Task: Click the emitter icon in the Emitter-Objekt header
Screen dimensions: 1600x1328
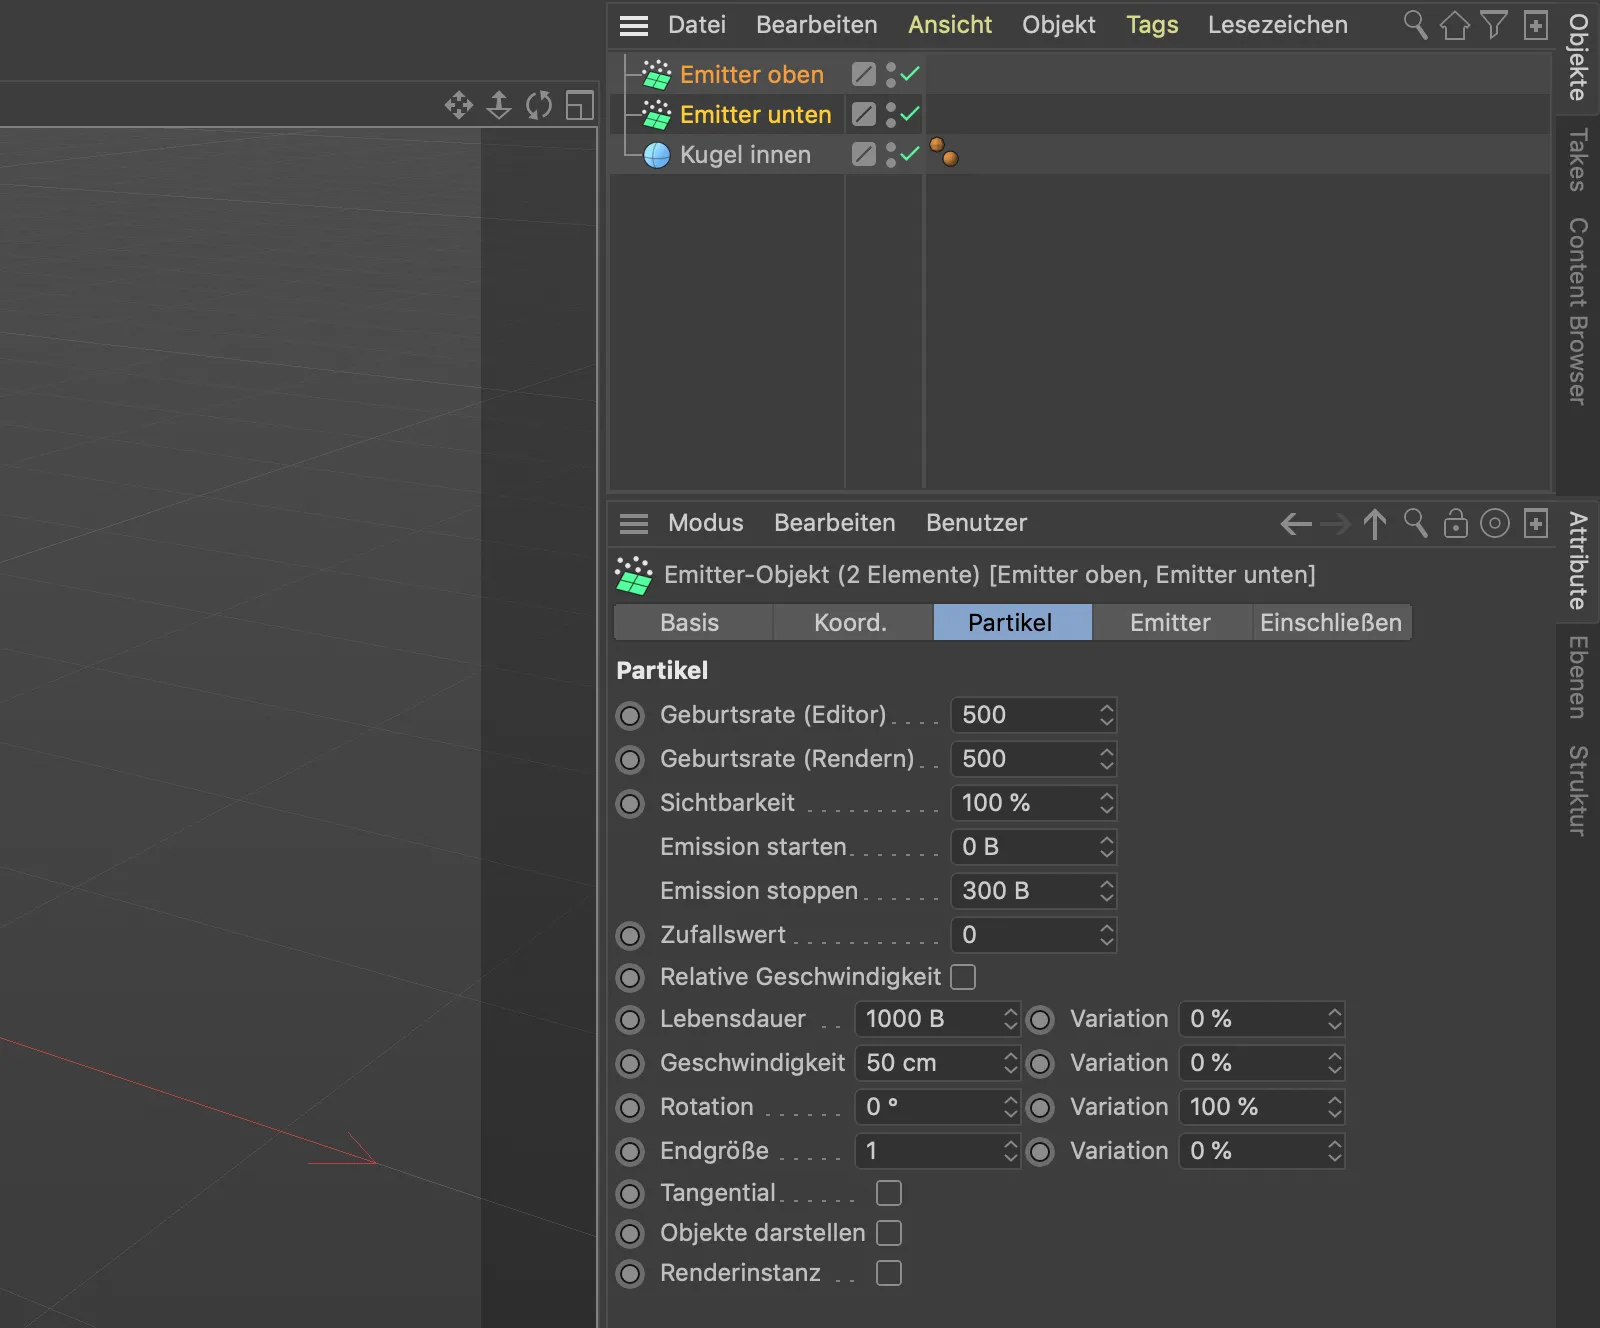Action: click(x=633, y=575)
